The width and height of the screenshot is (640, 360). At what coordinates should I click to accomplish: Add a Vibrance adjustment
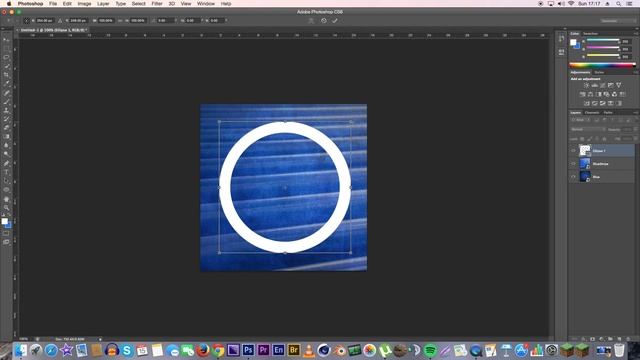(619, 85)
